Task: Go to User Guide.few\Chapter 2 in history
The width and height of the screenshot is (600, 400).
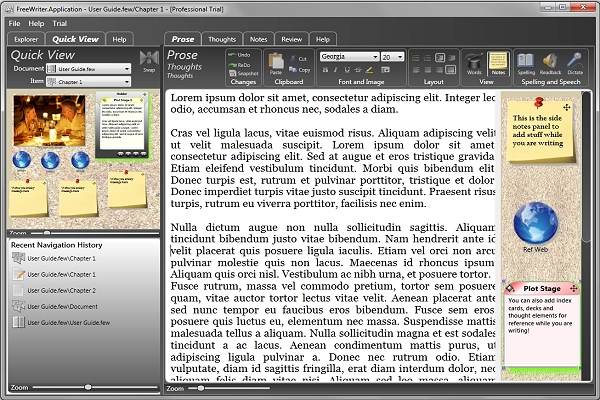Action: (x=54, y=291)
